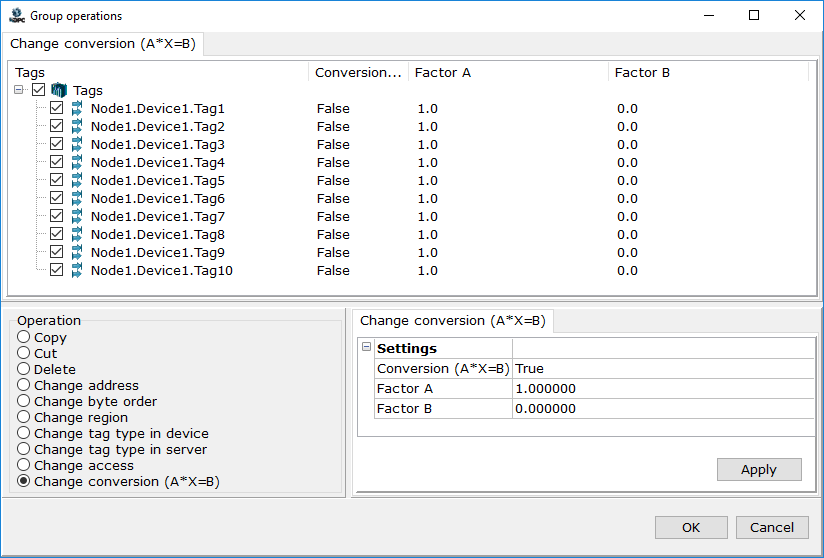Click the Tag5 tag icon
The width and height of the screenshot is (824, 558).
tap(77, 181)
